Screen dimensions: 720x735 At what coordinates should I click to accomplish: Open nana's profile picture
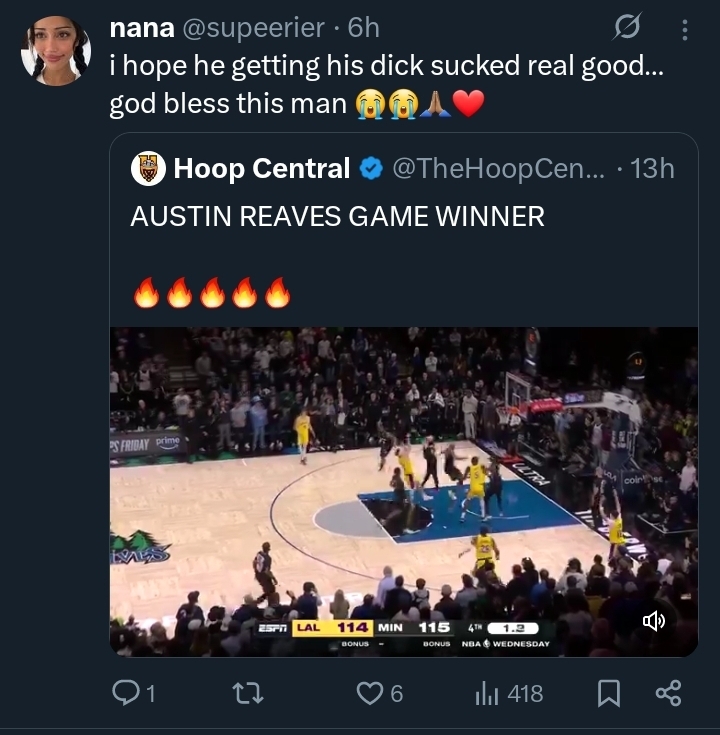tap(56, 50)
